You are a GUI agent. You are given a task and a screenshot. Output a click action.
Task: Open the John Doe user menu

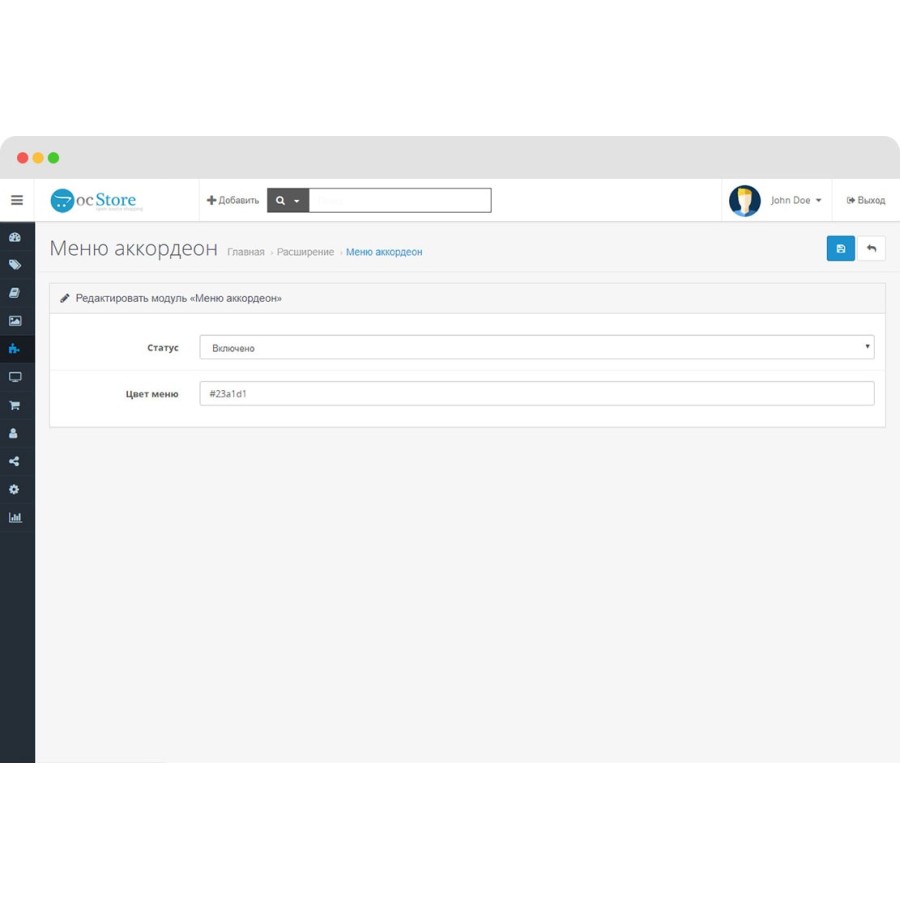tap(796, 200)
